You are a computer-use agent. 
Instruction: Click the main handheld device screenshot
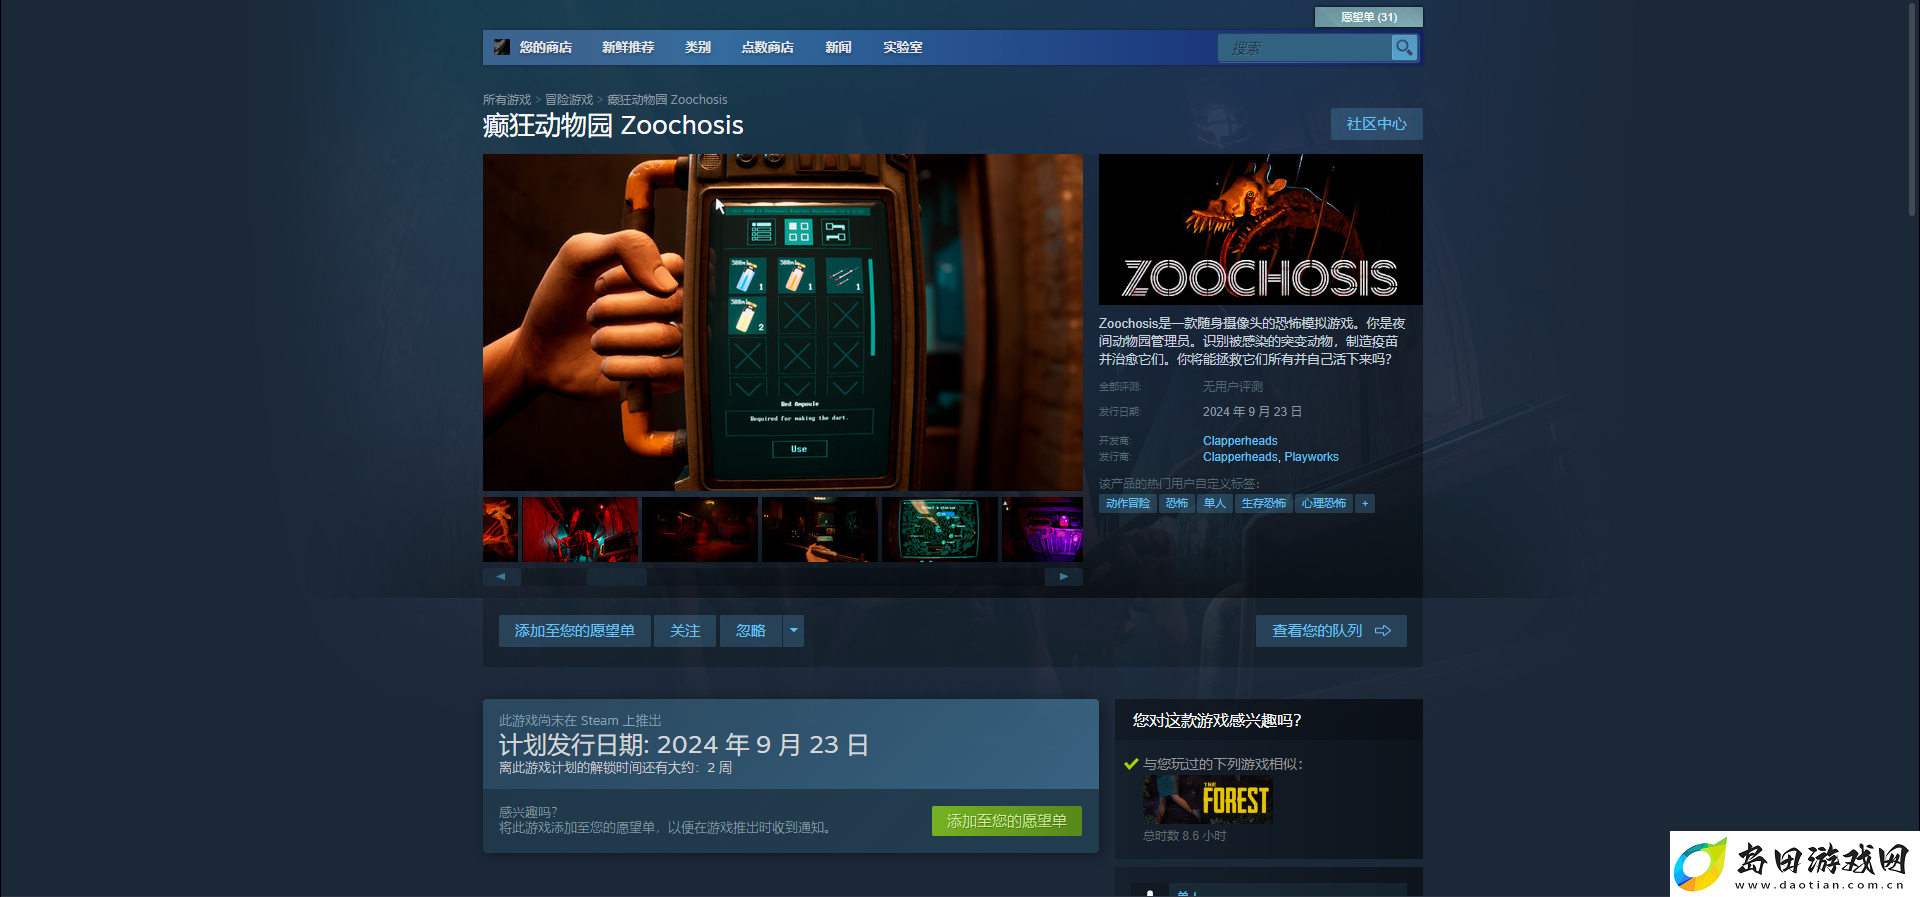point(783,322)
